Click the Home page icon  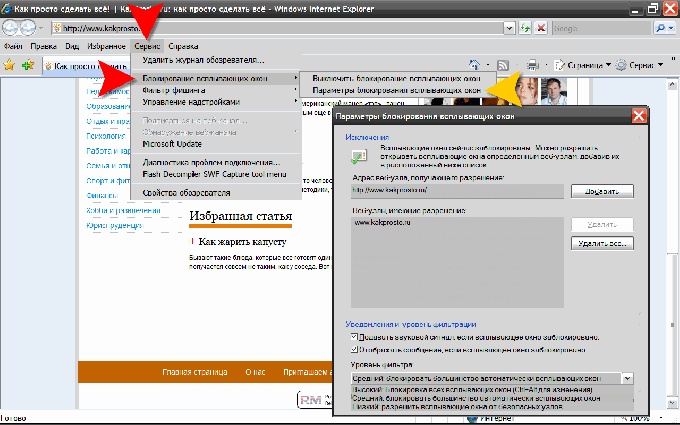(x=474, y=65)
